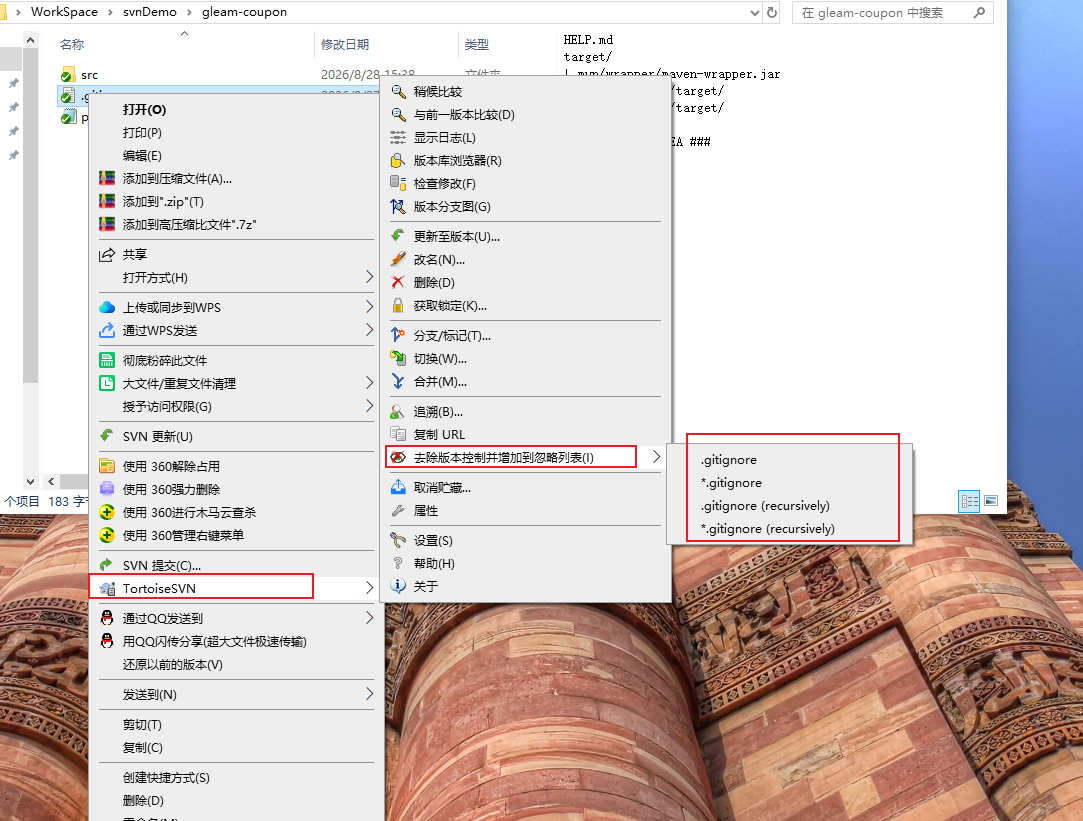The height and width of the screenshot is (821, 1083).
Task: Expand the 授予访问权限(G) submenu arrow
Action: tap(369, 406)
